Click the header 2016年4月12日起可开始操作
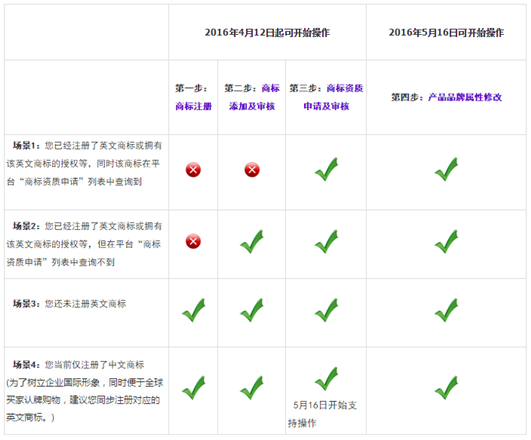531x440 pixels. click(267, 33)
